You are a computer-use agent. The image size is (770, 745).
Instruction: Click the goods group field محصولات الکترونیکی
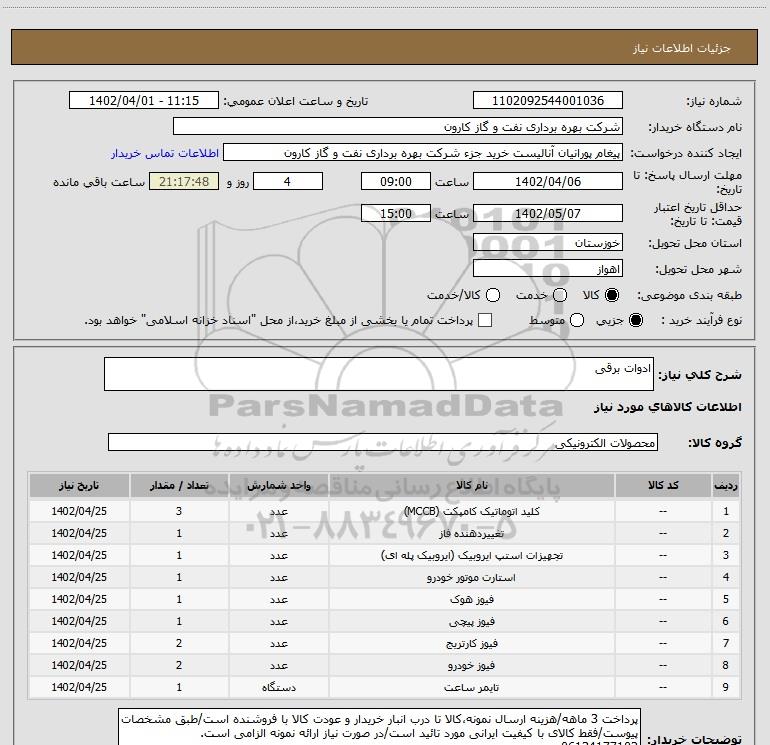click(383, 442)
